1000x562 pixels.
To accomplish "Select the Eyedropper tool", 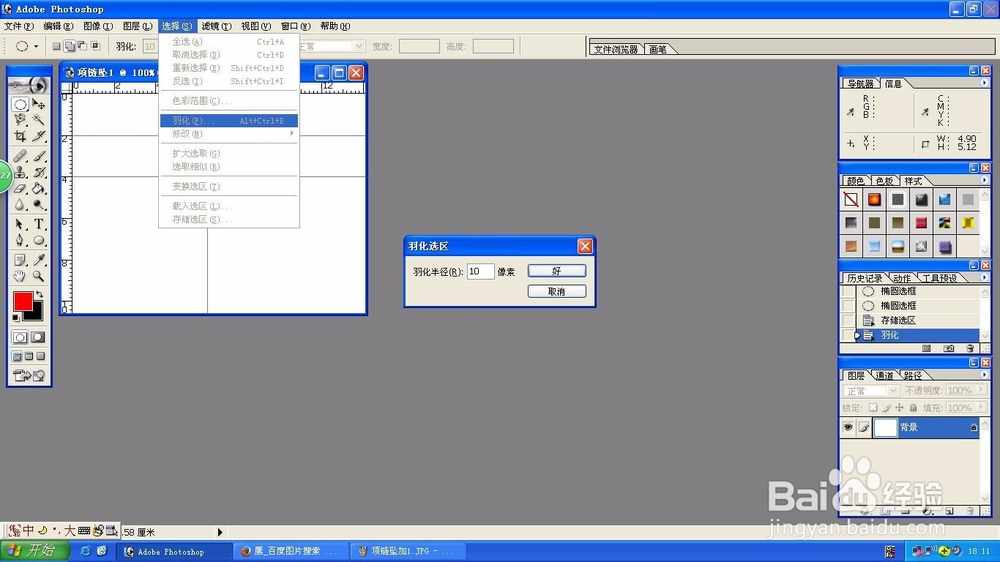I will coord(39,260).
